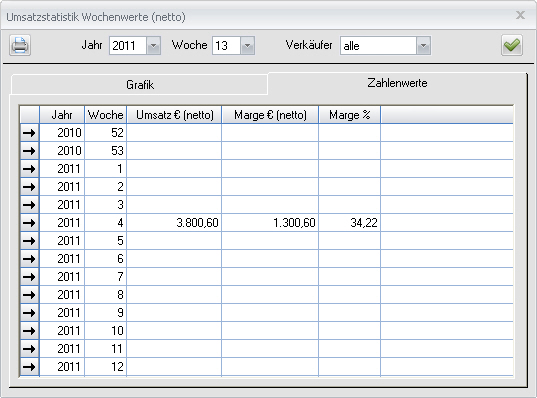Image resolution: width=537 pixels, height=398 pixels.
Task: Switch to the Grafik tab
Action: coord(139,85)
